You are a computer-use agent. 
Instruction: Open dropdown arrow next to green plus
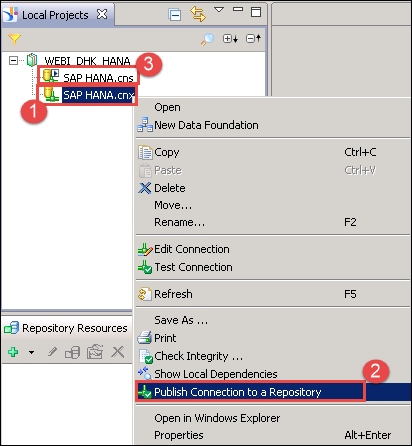click(x=31, y=352)
